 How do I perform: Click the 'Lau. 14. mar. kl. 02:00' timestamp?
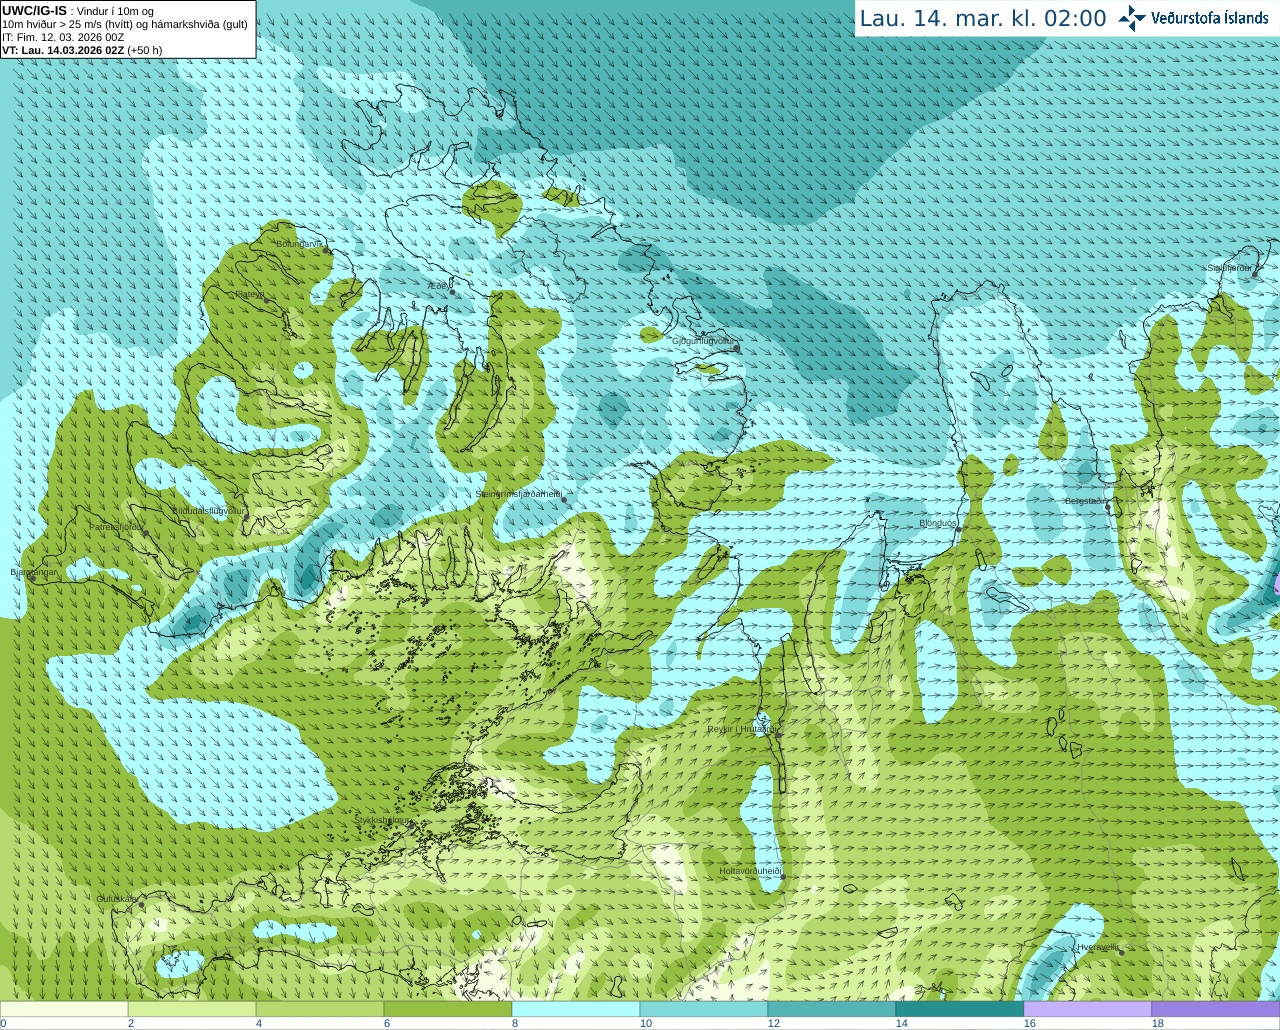[983, 19]
